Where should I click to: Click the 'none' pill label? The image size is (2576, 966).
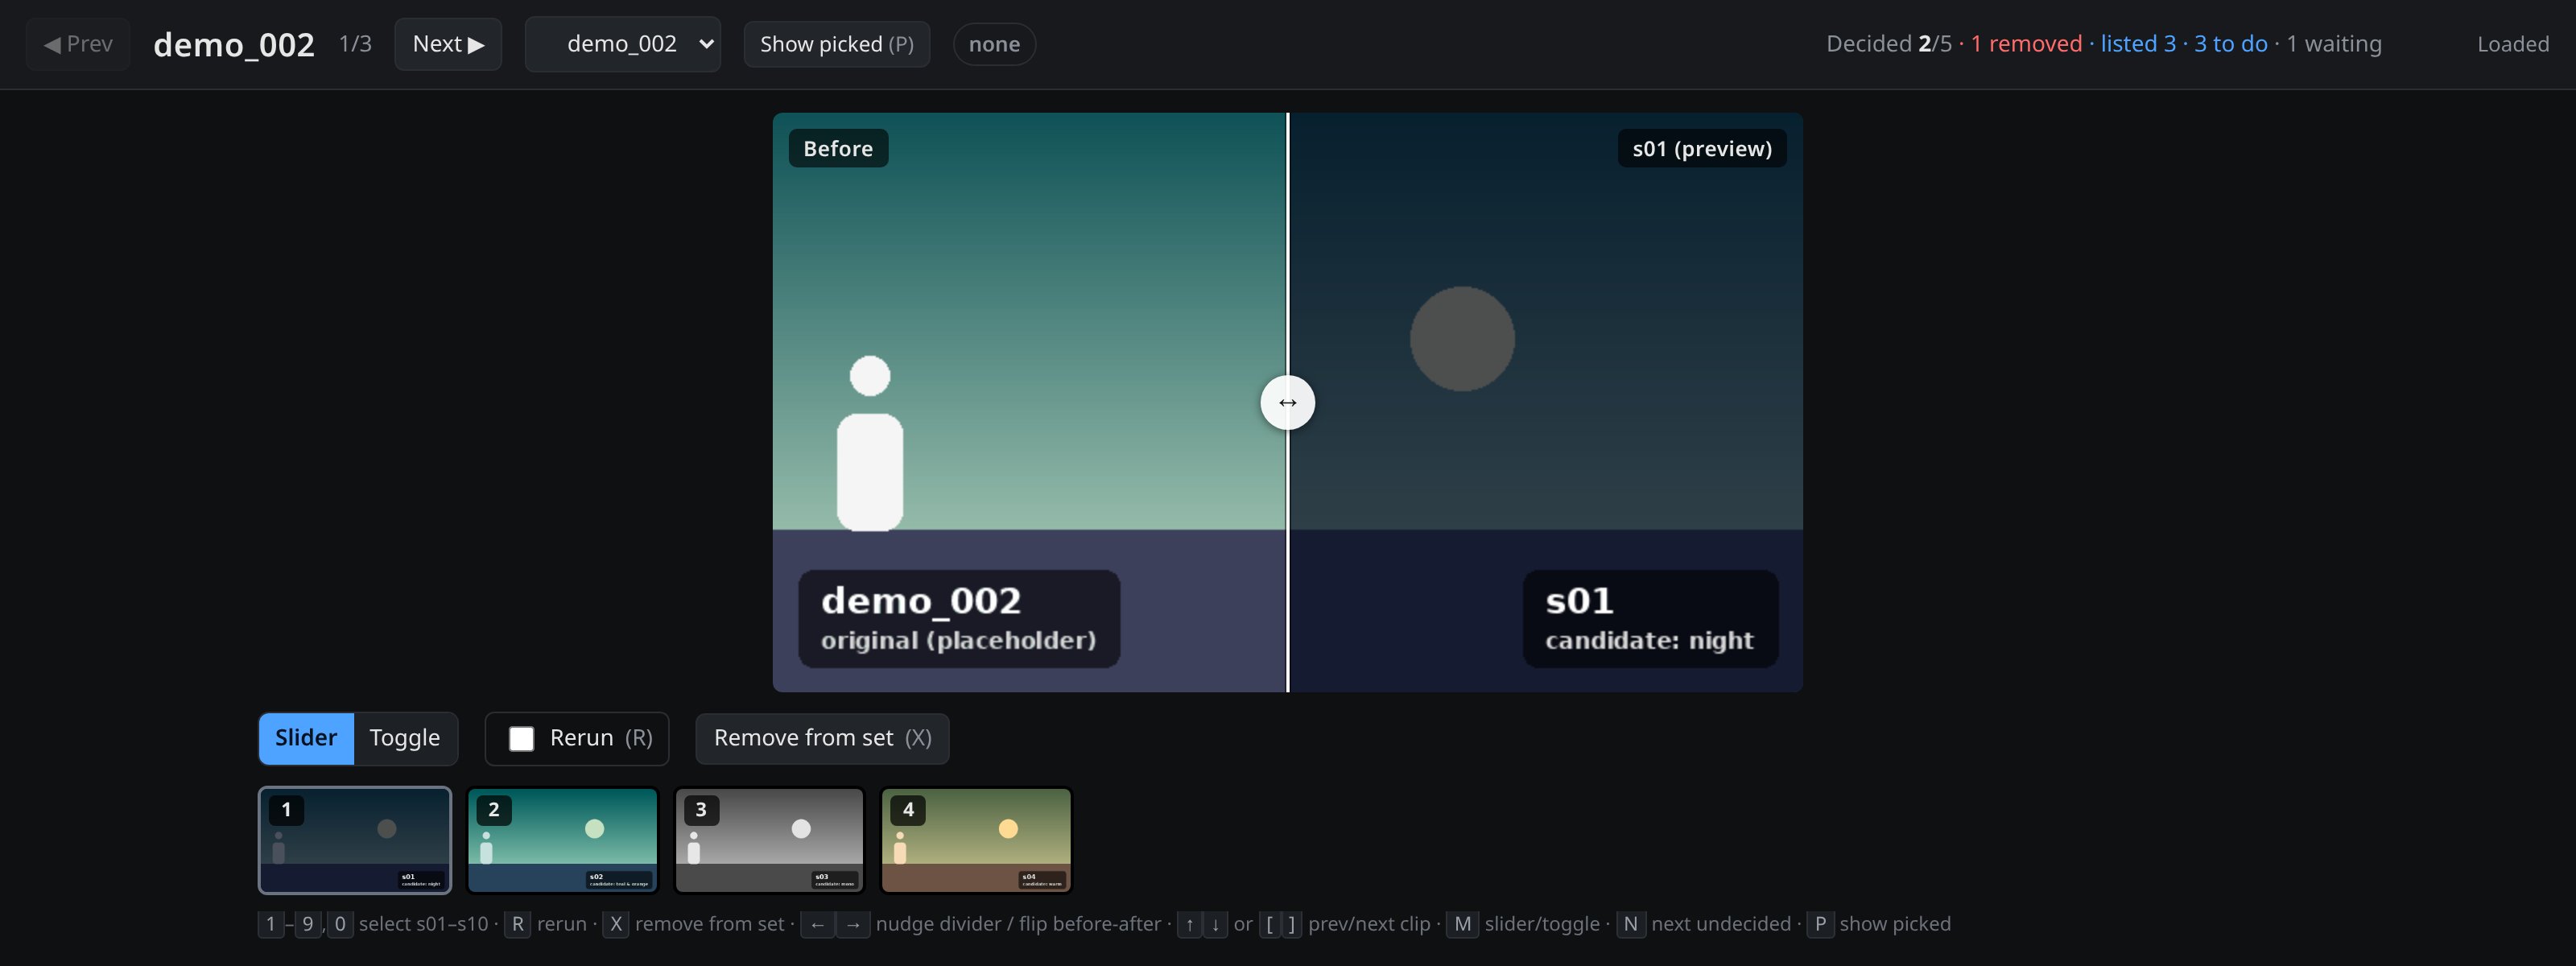(994, 44)
